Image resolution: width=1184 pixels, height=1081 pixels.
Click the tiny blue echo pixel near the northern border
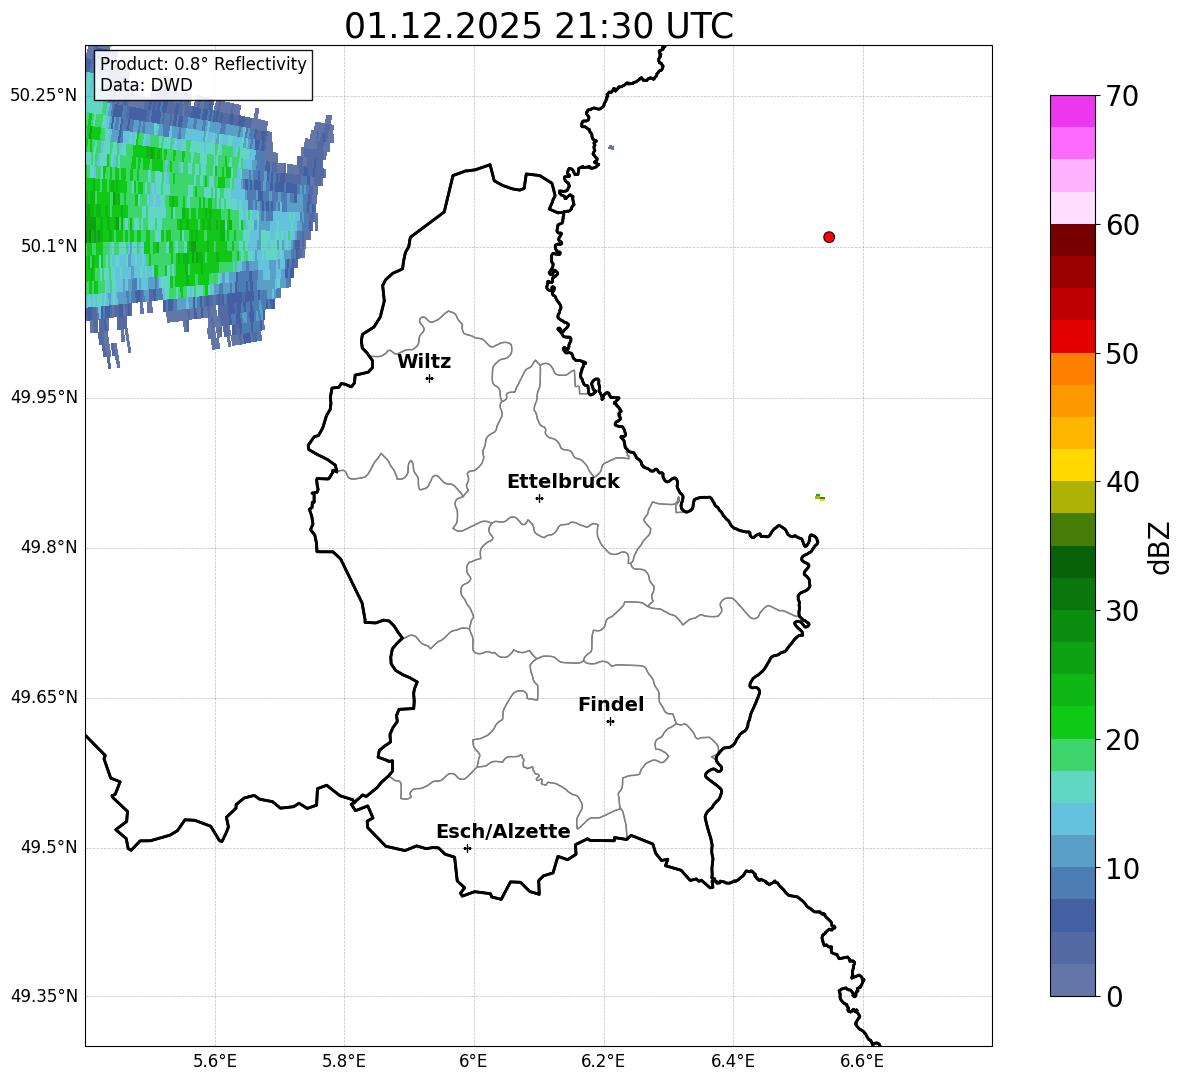[x=611, y=147]
